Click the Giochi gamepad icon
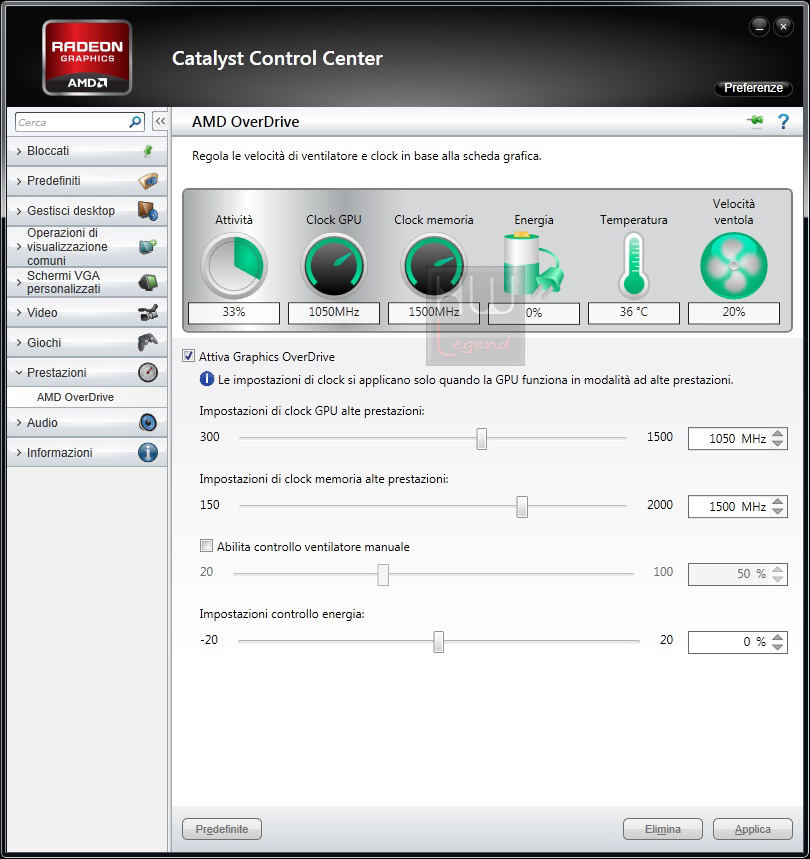Image resolution: width=810 pixels, height=859 pixels. (148, 342)
